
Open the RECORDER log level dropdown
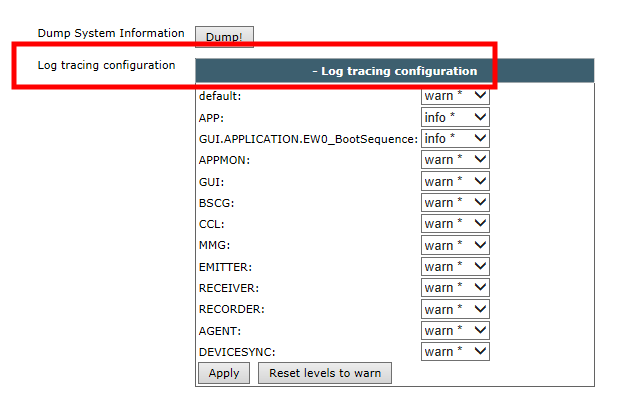(455, 309)
